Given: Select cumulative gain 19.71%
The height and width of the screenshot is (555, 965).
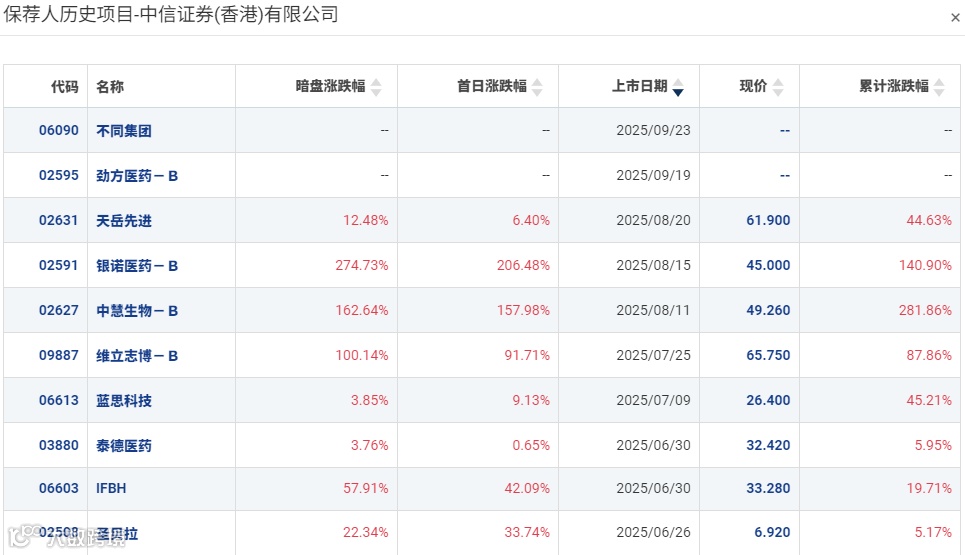Looking at the screenshot, I should (x=929, y=488).
